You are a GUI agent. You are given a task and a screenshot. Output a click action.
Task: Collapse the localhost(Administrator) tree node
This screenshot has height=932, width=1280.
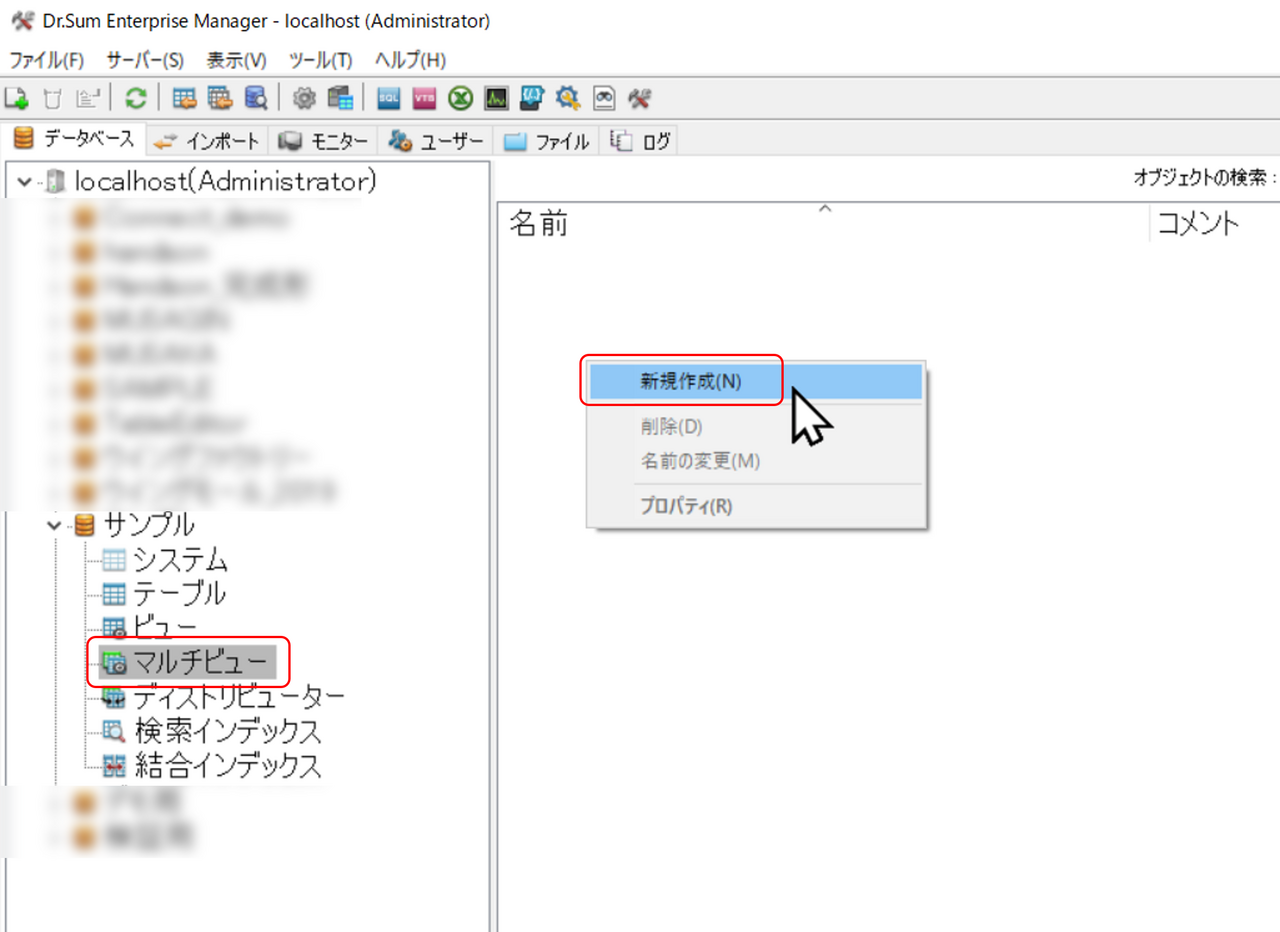22,181
